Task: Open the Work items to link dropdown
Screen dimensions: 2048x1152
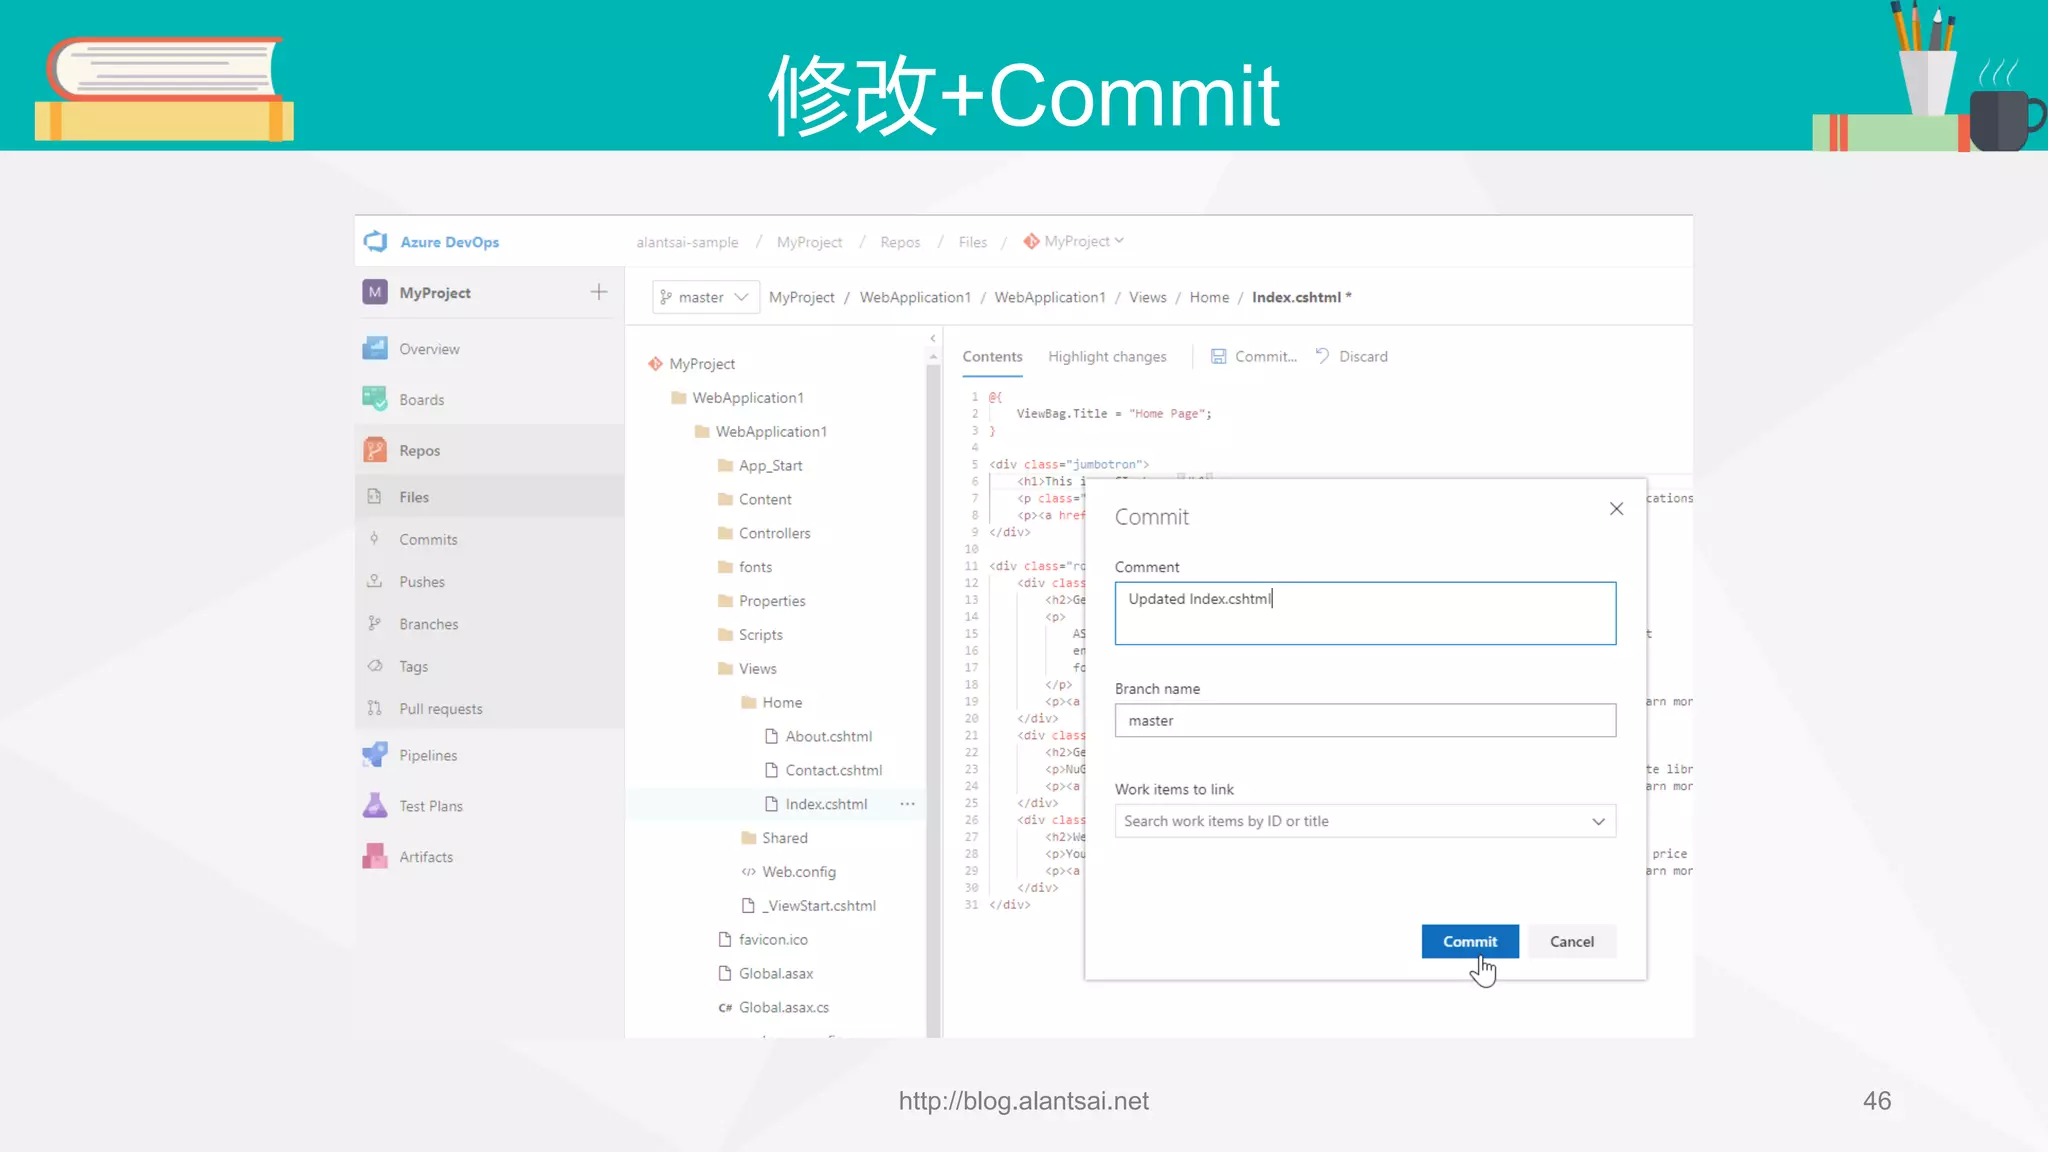Action: coord(1365,821)
